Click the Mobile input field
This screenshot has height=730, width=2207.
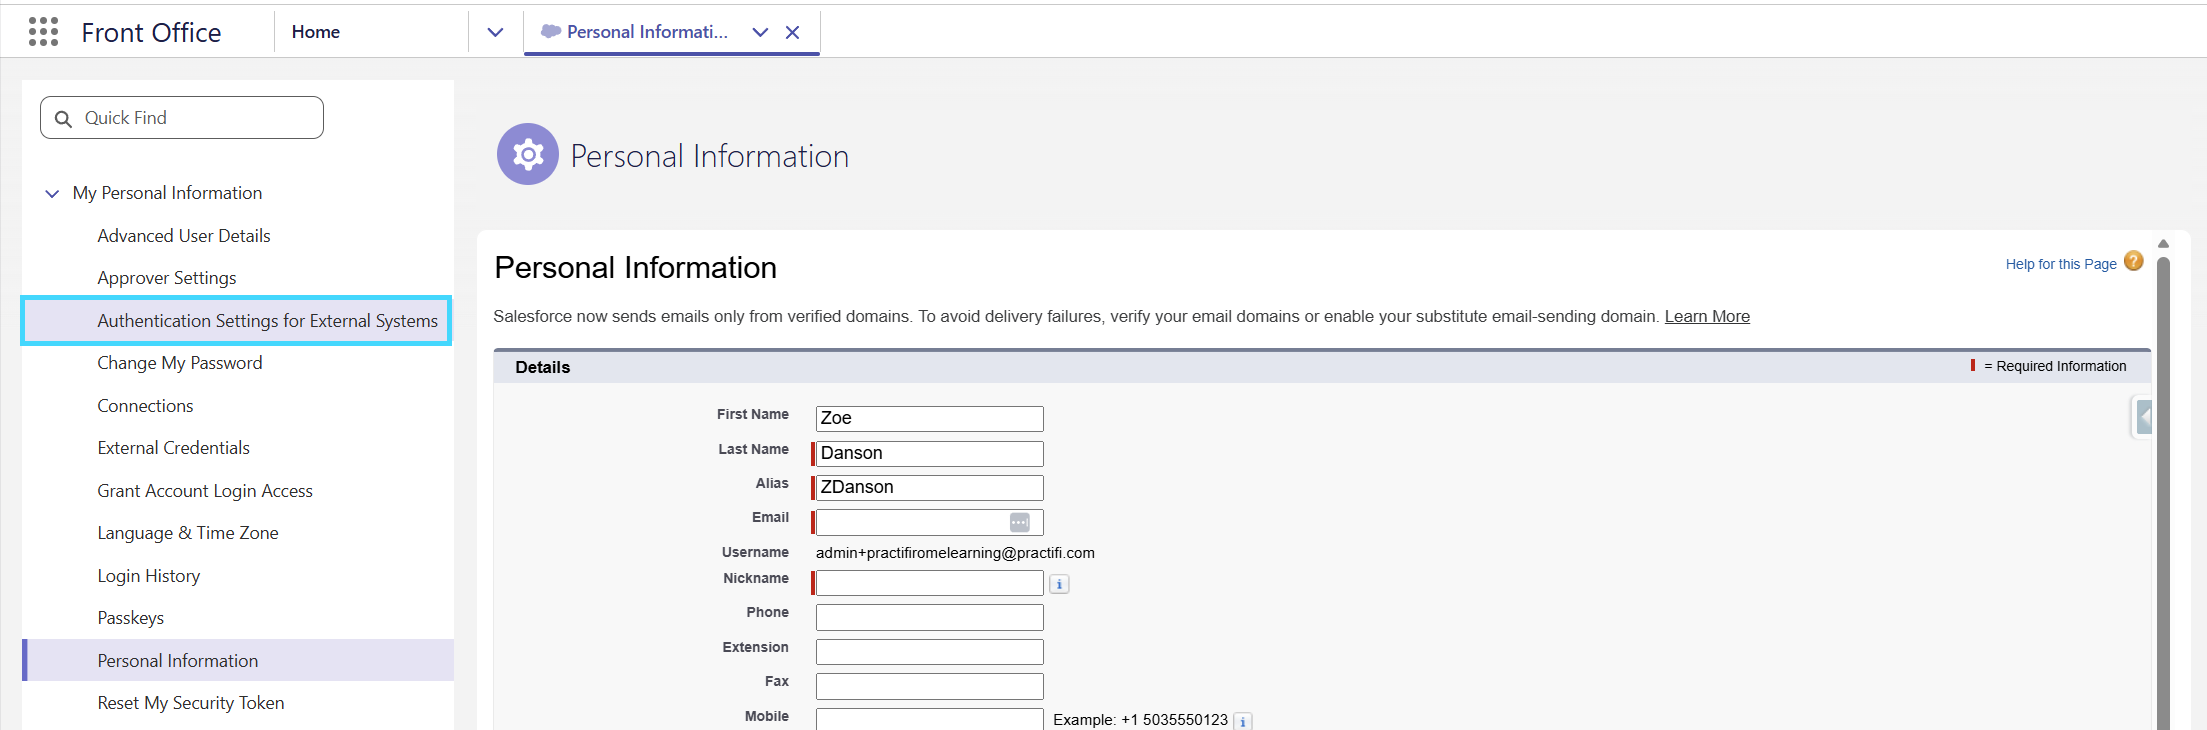tap(930, 719)
